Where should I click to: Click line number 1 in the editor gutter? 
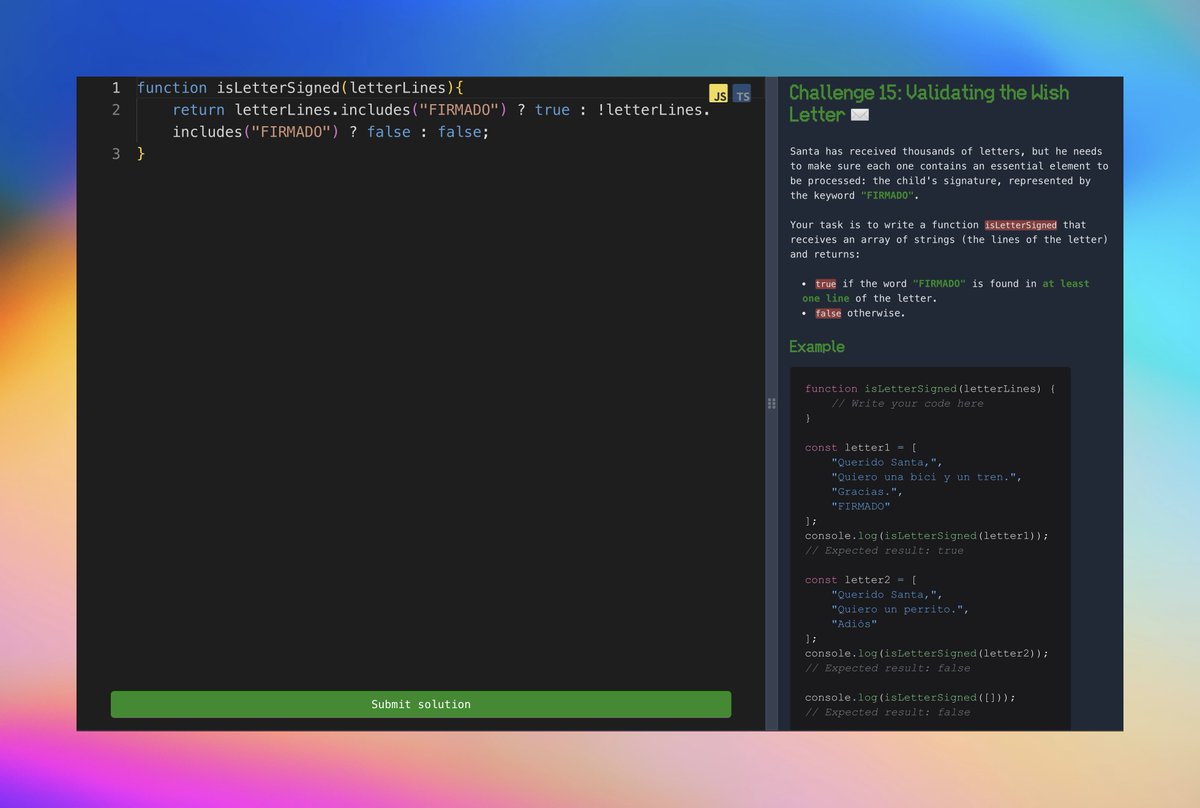pos(116,88)
